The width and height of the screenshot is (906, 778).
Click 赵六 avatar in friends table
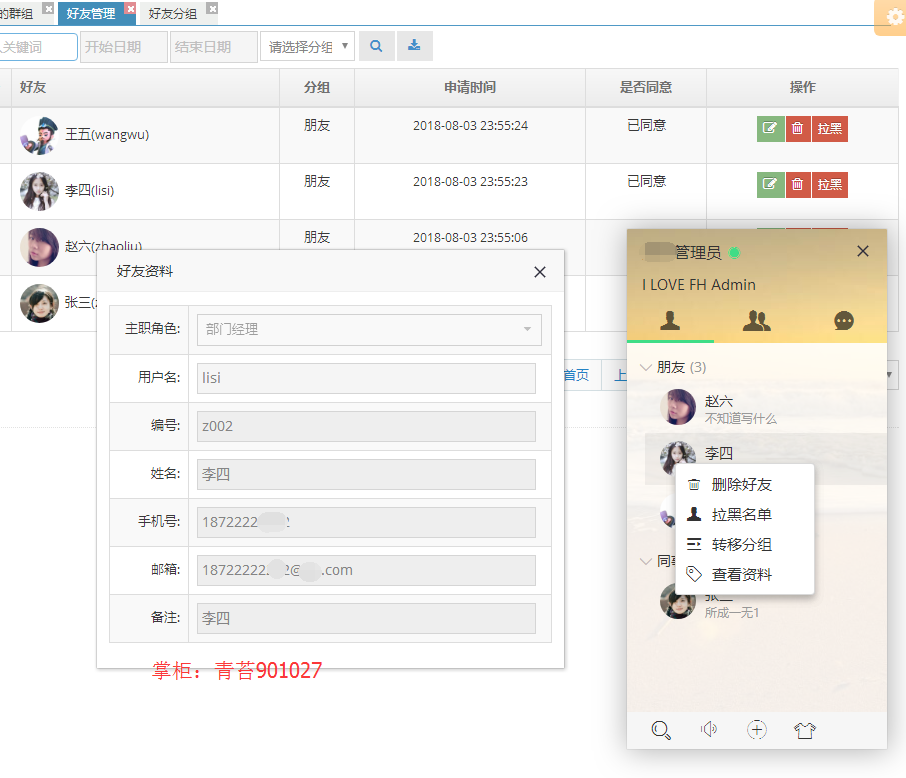[39, 247]
